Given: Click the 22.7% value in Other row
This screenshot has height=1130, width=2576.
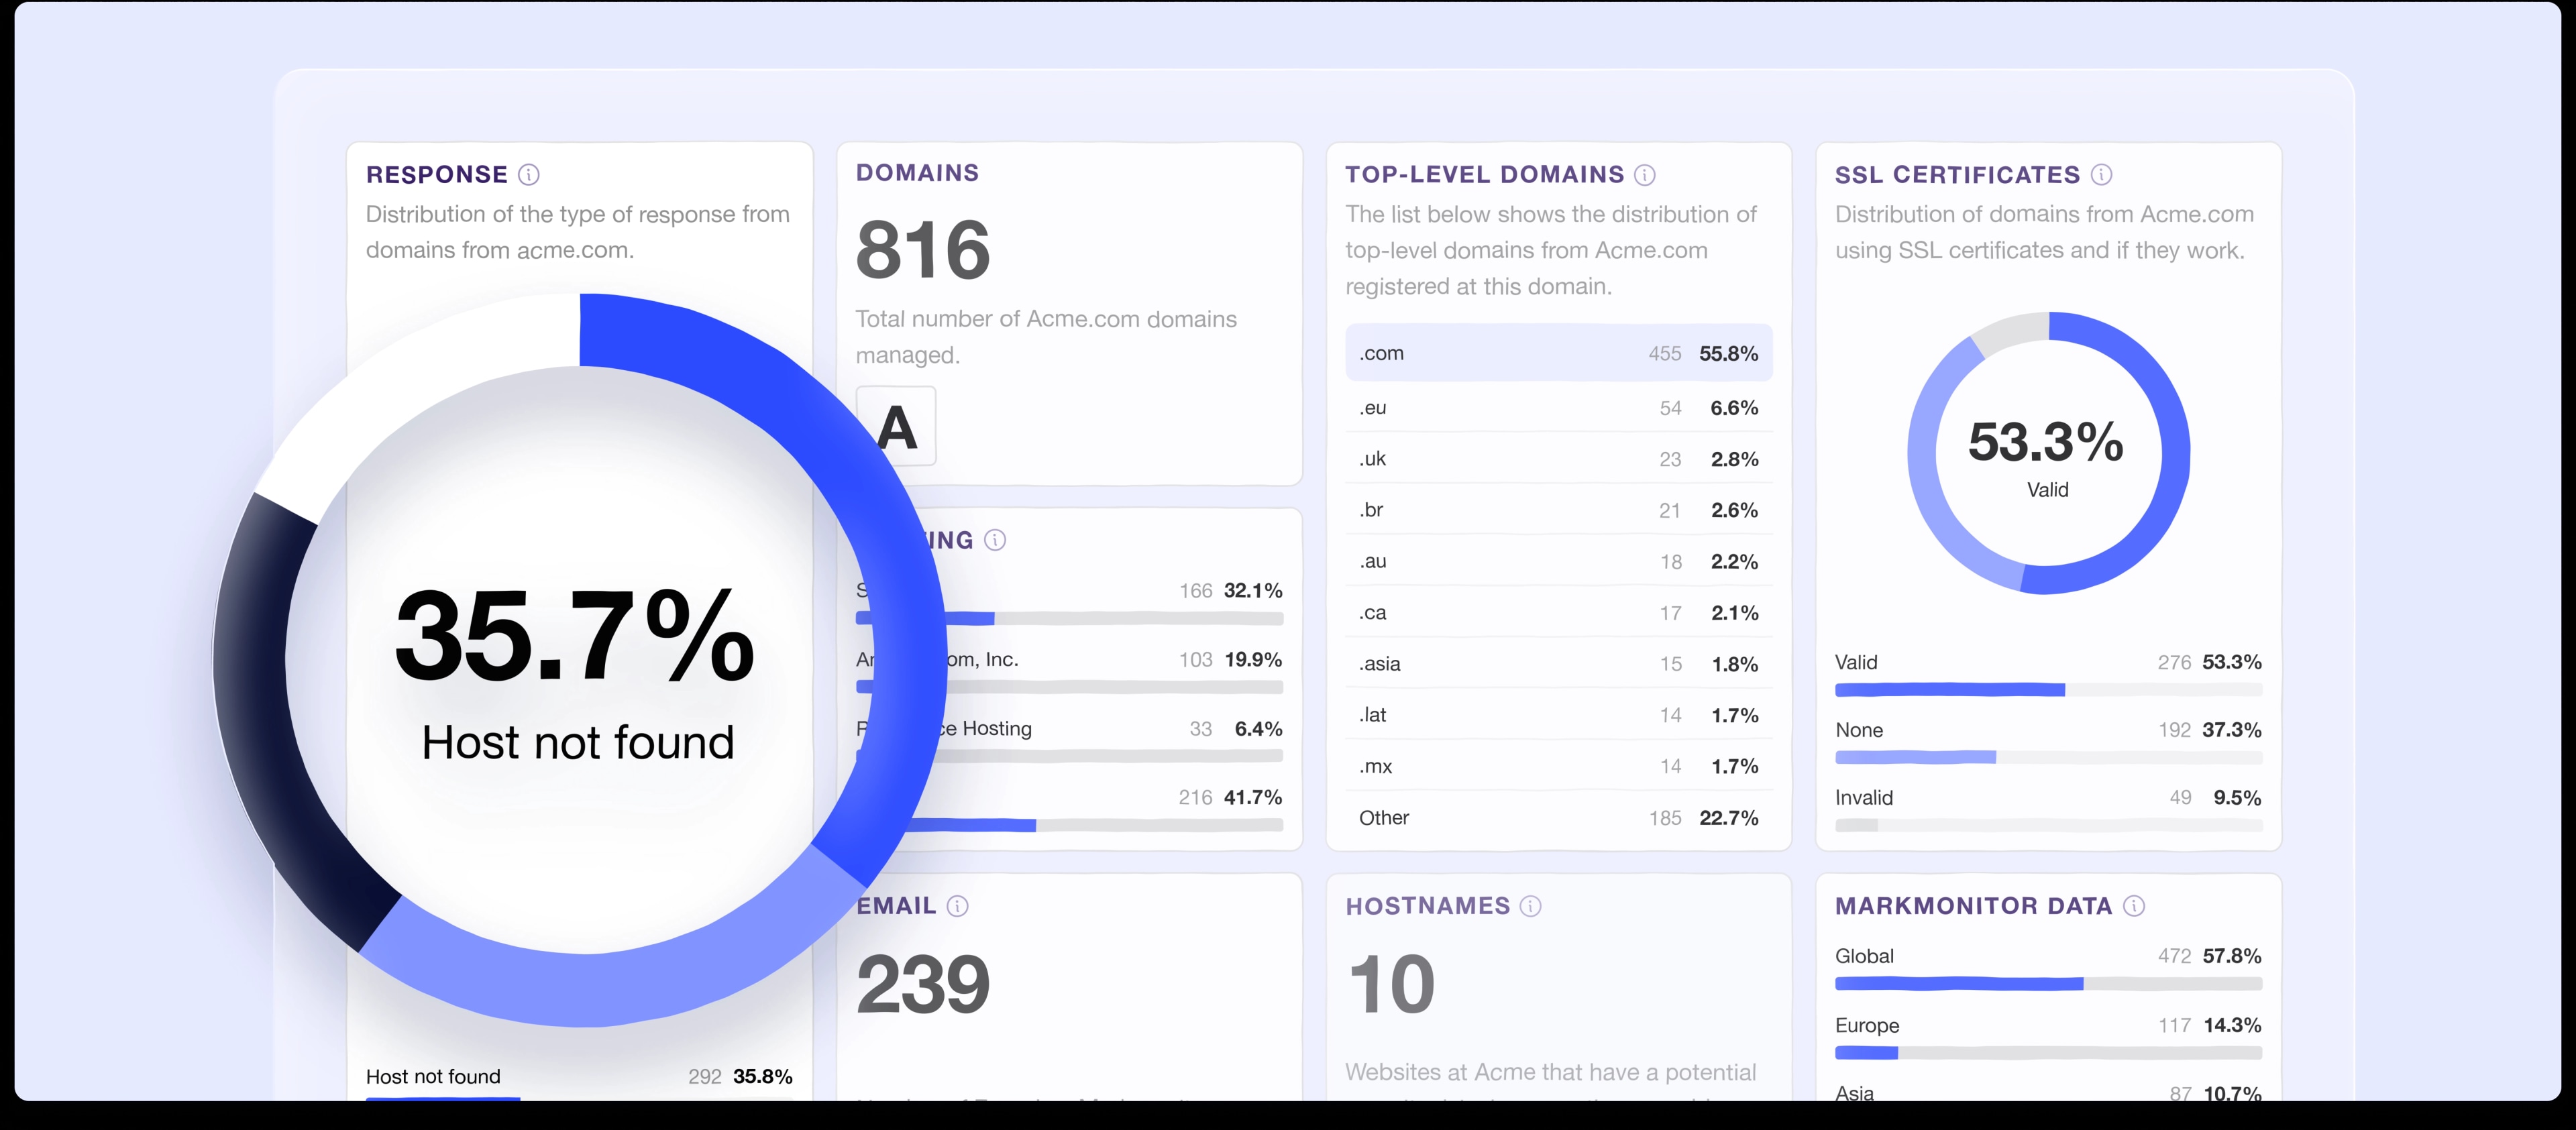Looking at the screenshot, I should coord(1729,818).
